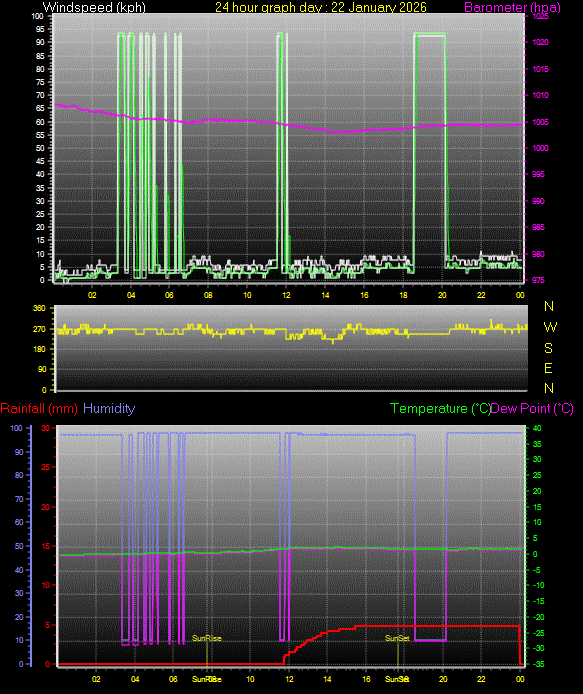
Task: Click the 975 barometer scale value
Action: [538, 280]
